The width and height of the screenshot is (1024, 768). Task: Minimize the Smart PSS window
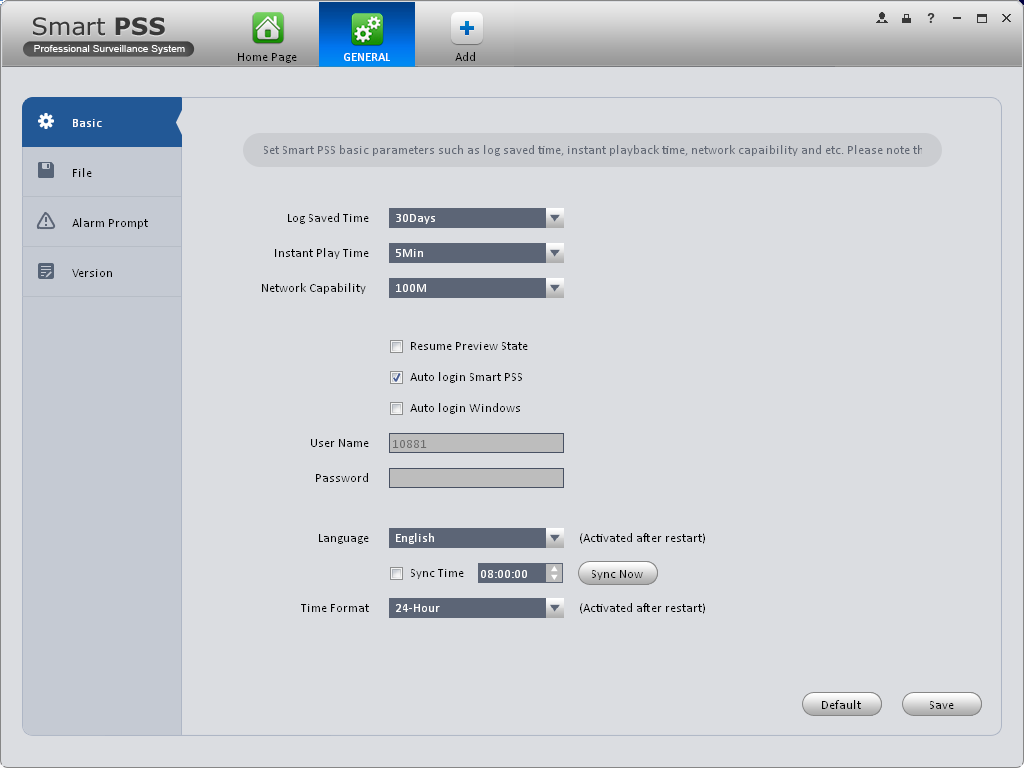tap(957, 18)
